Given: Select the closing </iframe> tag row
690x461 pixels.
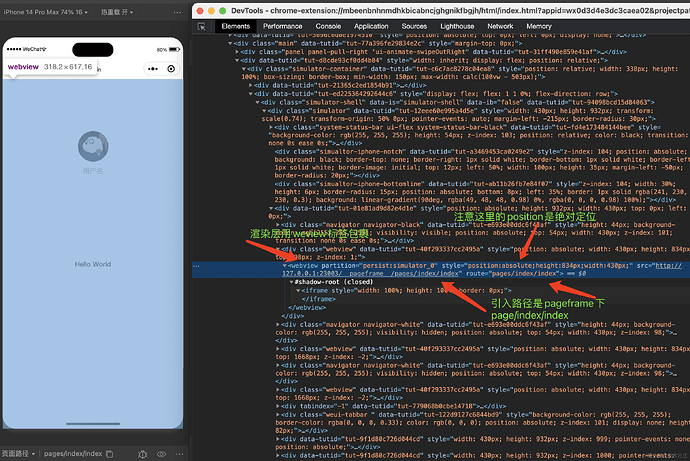Looking at the screenshot, I should tap(319, 299).
